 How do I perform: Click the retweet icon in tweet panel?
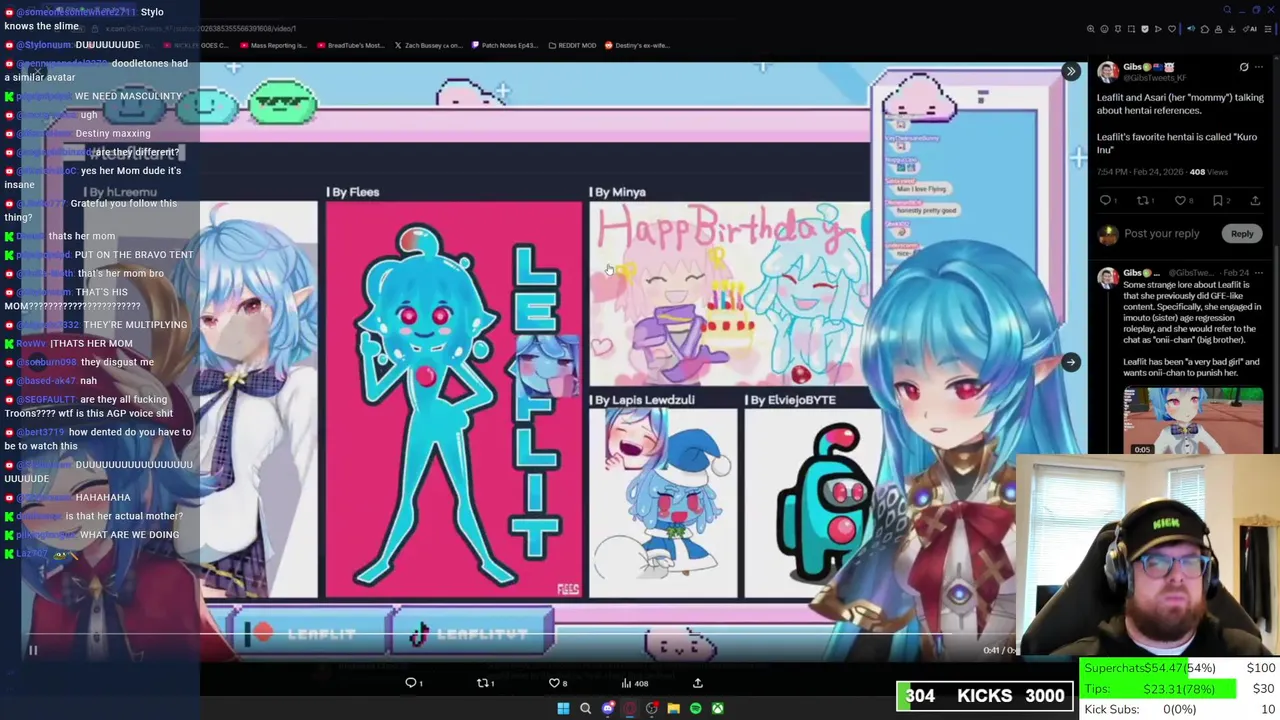coord(1143,201)
